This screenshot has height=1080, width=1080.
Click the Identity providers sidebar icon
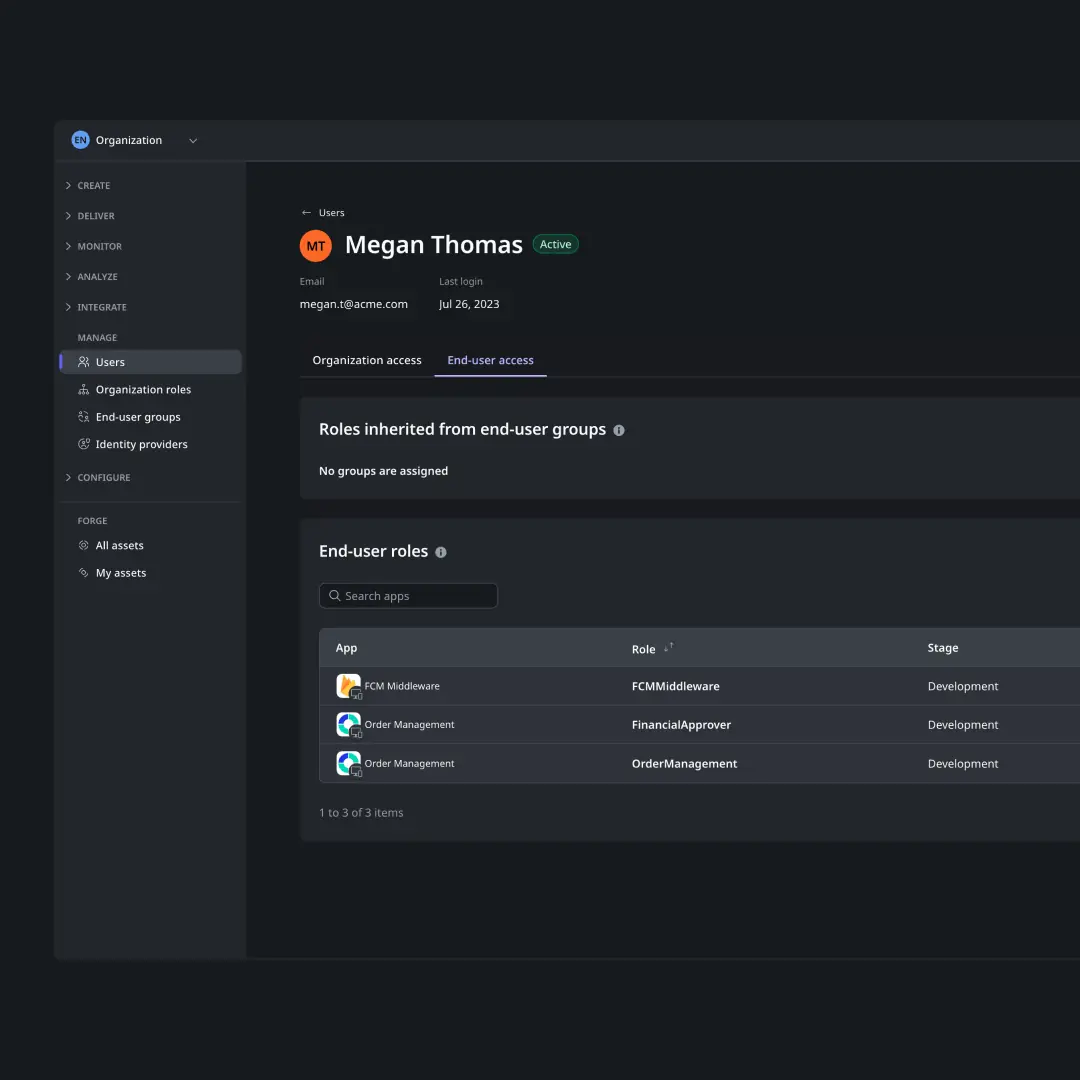(x=84, y=444)
